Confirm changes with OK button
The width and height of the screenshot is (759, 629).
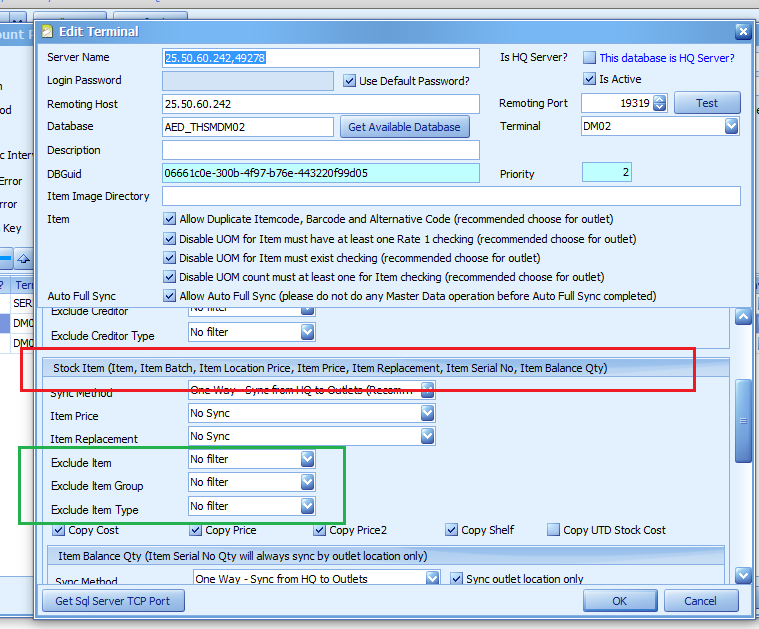coord(619,601)
